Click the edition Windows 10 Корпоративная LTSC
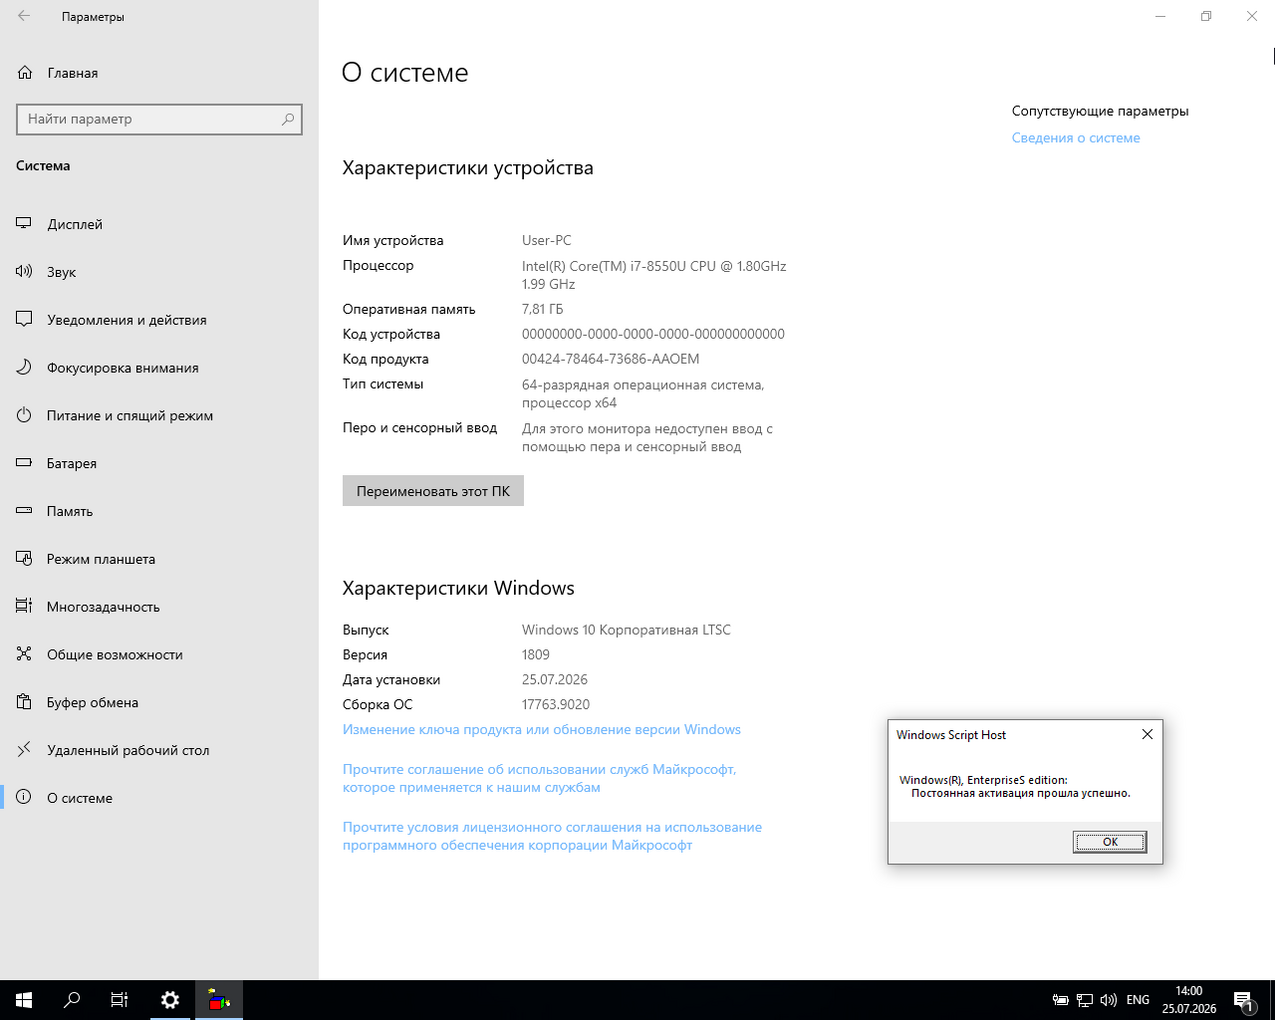Viewport: 1275px width, 1020px height. pos(626,630)
